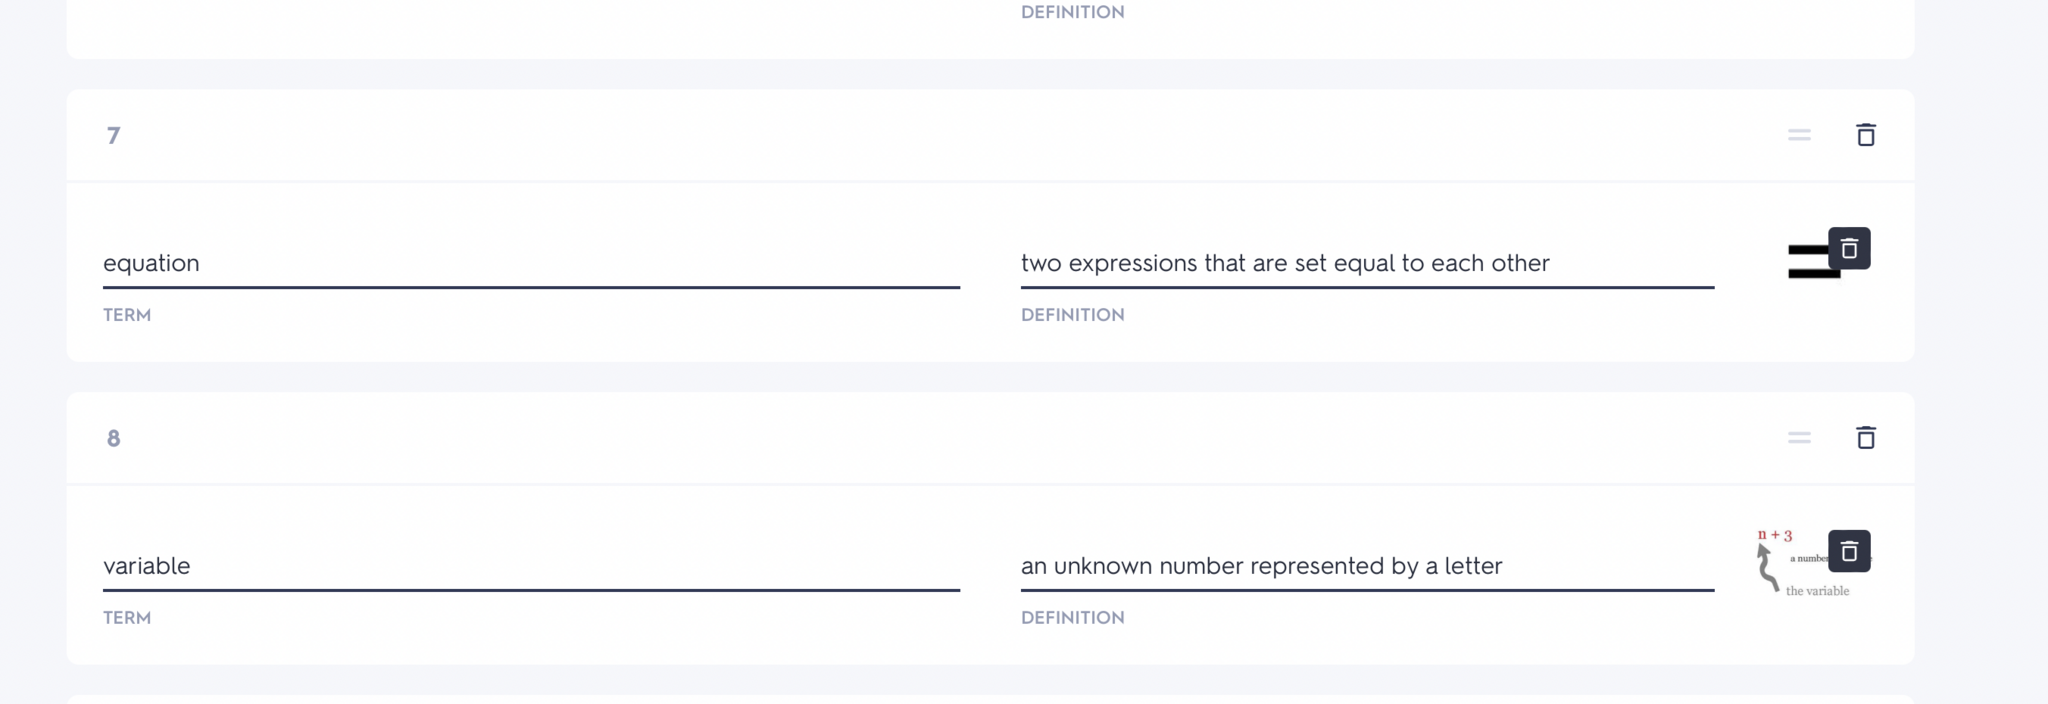
Task: Delete card 7 with its trash icon
Action: (x=1865, y=135)
